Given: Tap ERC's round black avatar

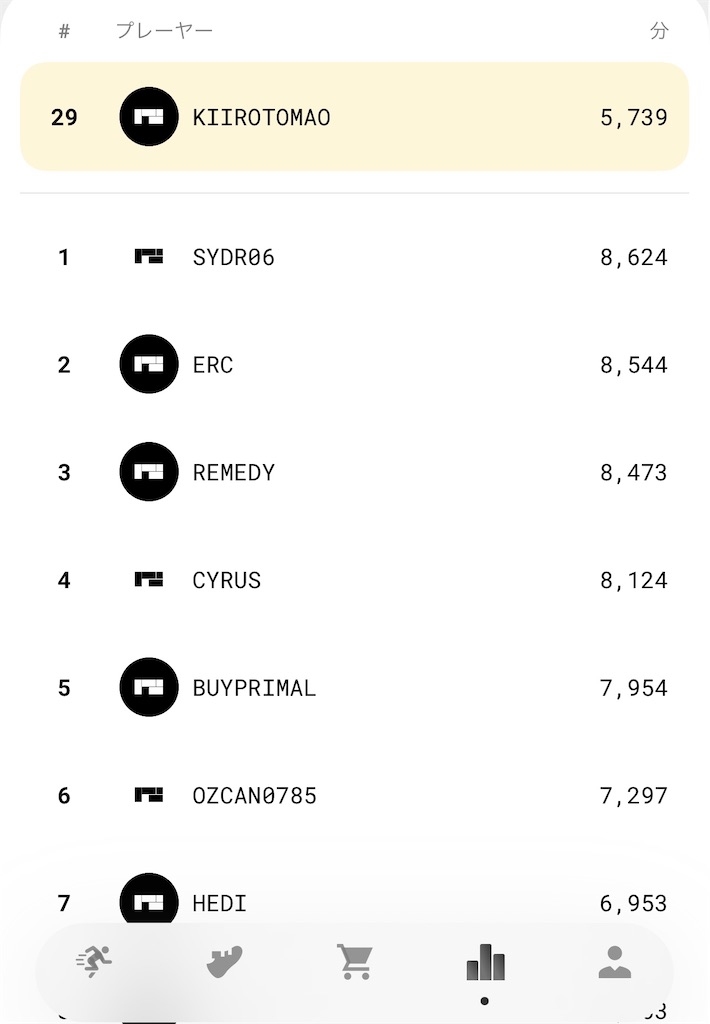Looking at the screenshot, I should click(x=149, y=364).
